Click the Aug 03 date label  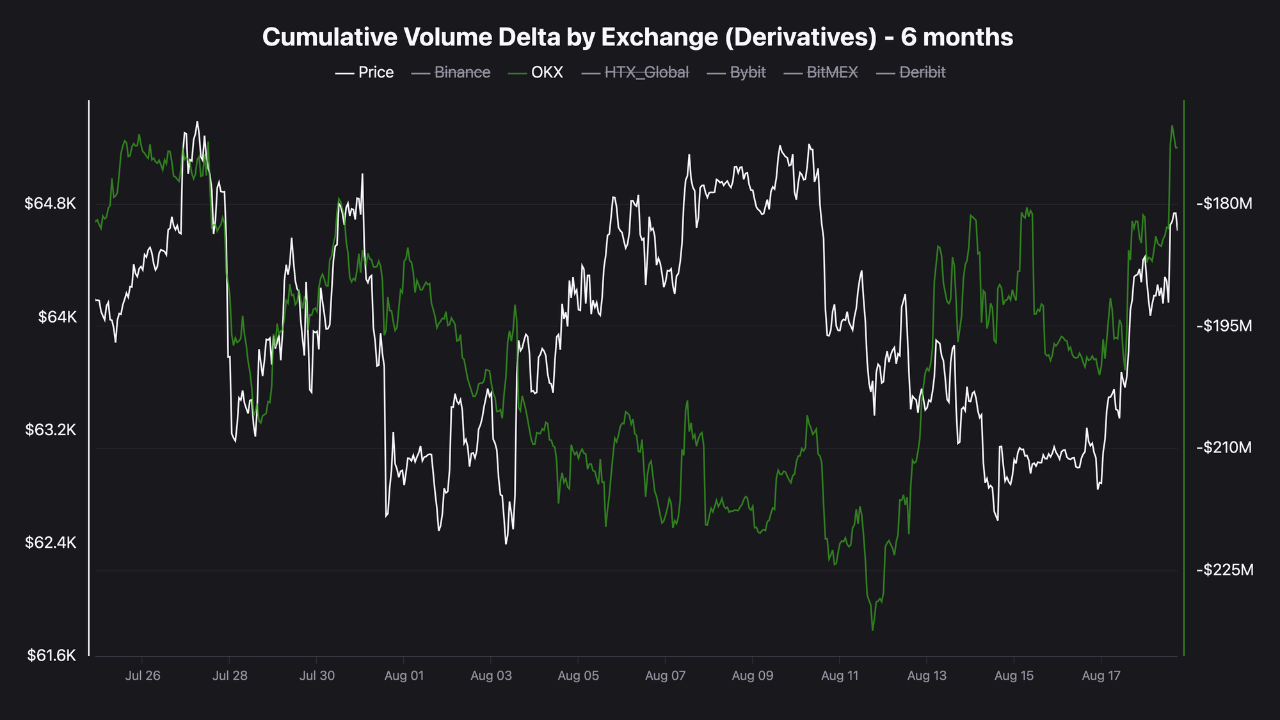(x=490, y=676)
